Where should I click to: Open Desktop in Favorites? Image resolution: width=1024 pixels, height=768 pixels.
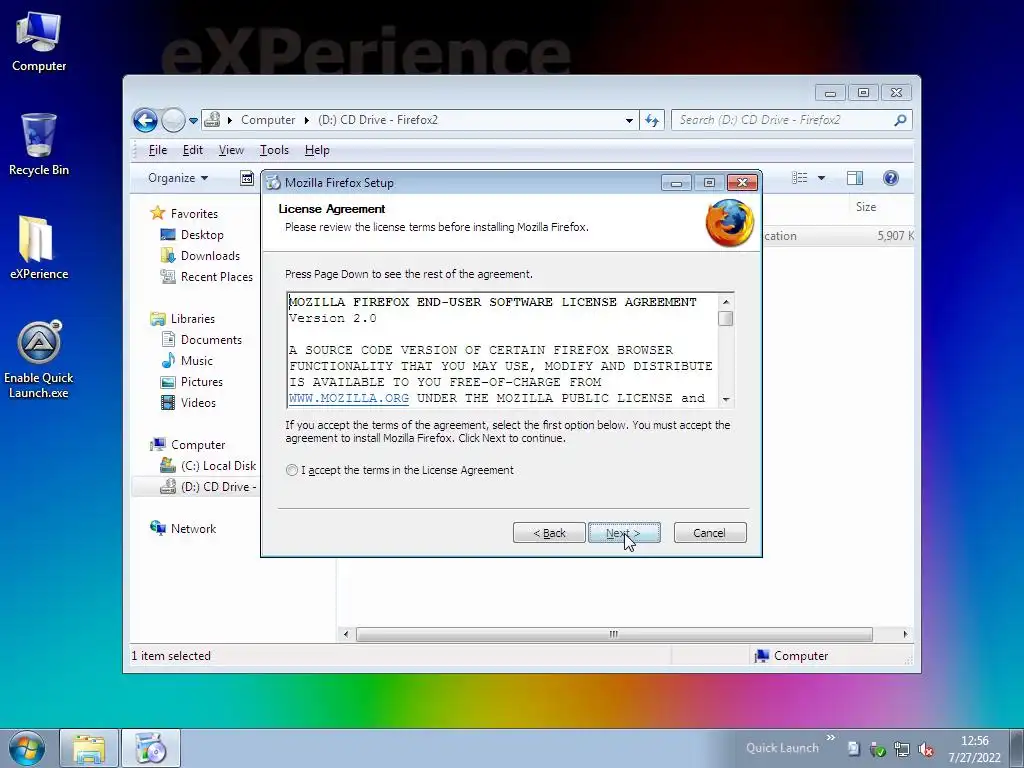[x=202, y=234]
